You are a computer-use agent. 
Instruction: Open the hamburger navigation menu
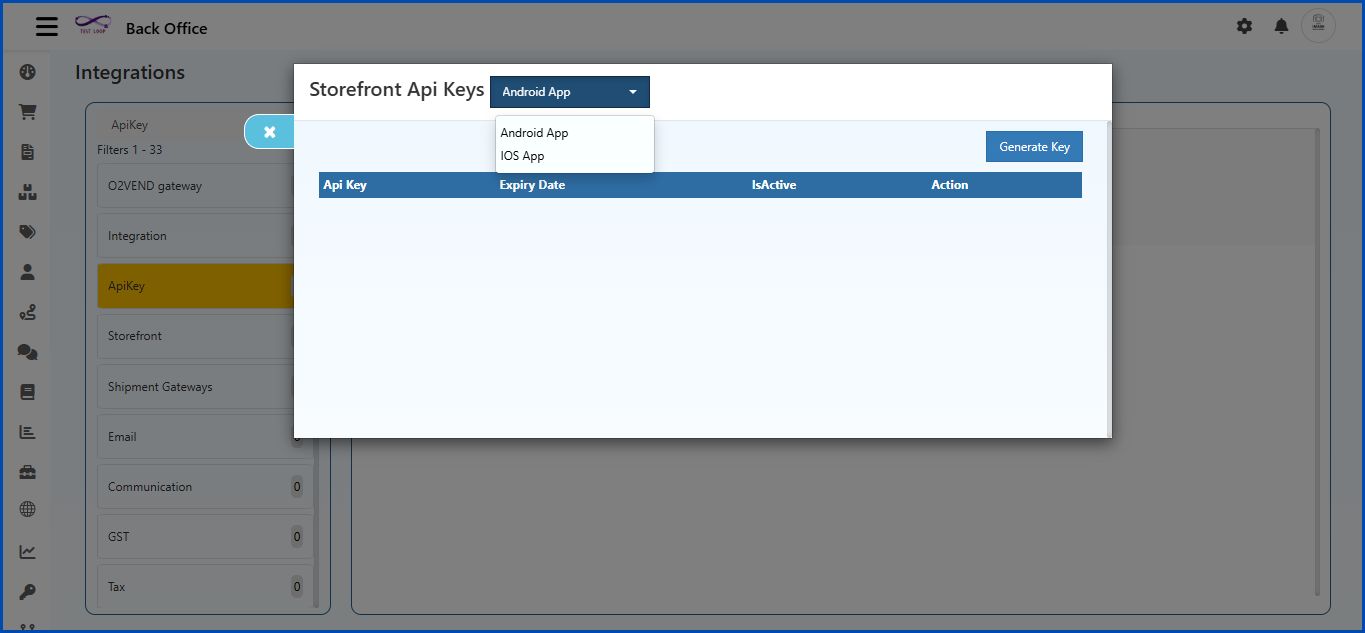click(46, 26)
